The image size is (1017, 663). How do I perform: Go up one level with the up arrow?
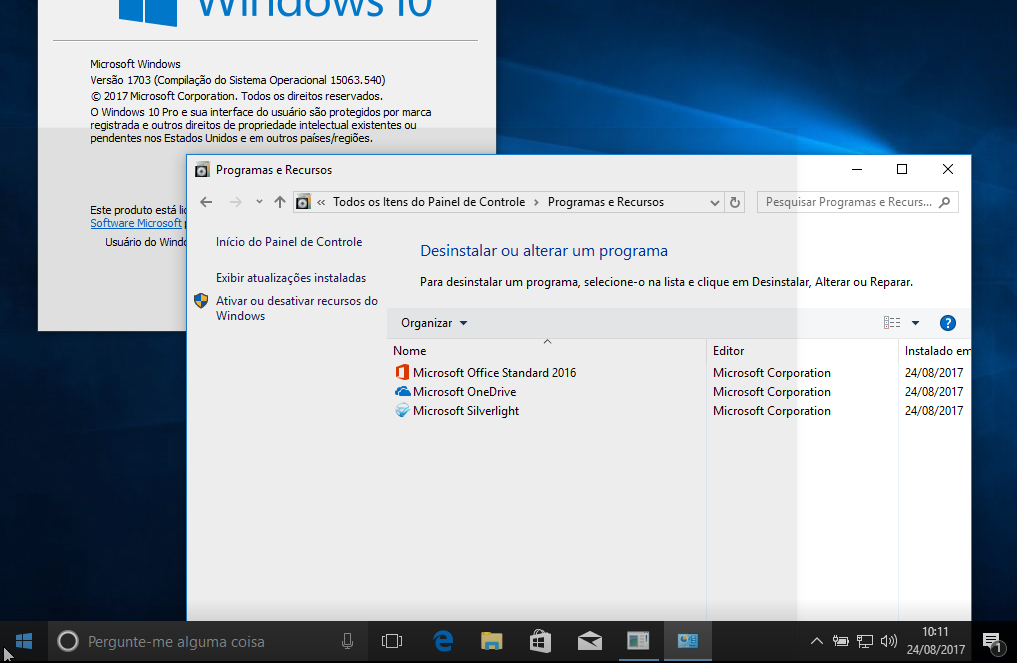pos(280,202)
